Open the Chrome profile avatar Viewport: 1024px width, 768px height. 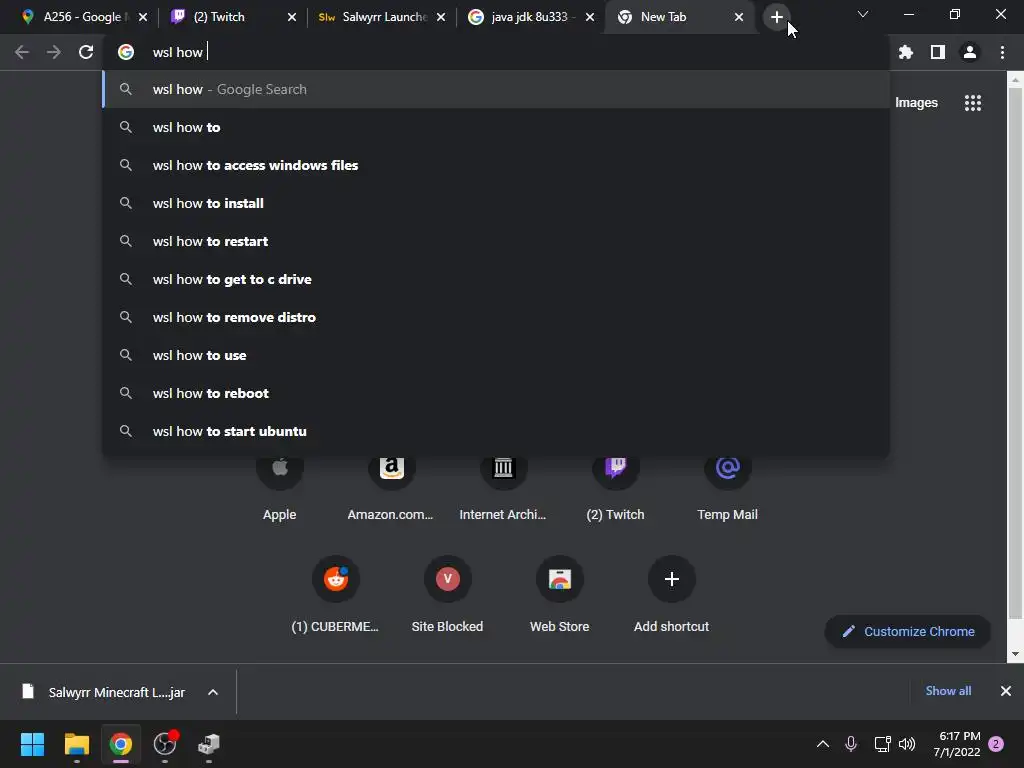click(970, 52)
